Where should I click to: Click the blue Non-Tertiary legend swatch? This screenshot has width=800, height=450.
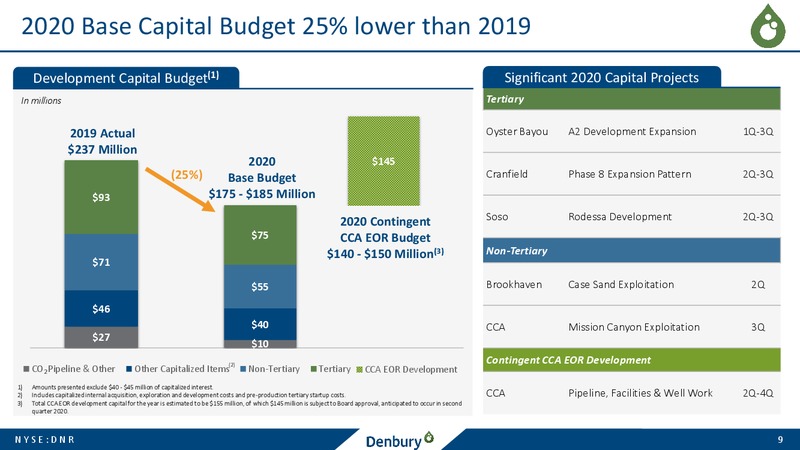(243, 369)
